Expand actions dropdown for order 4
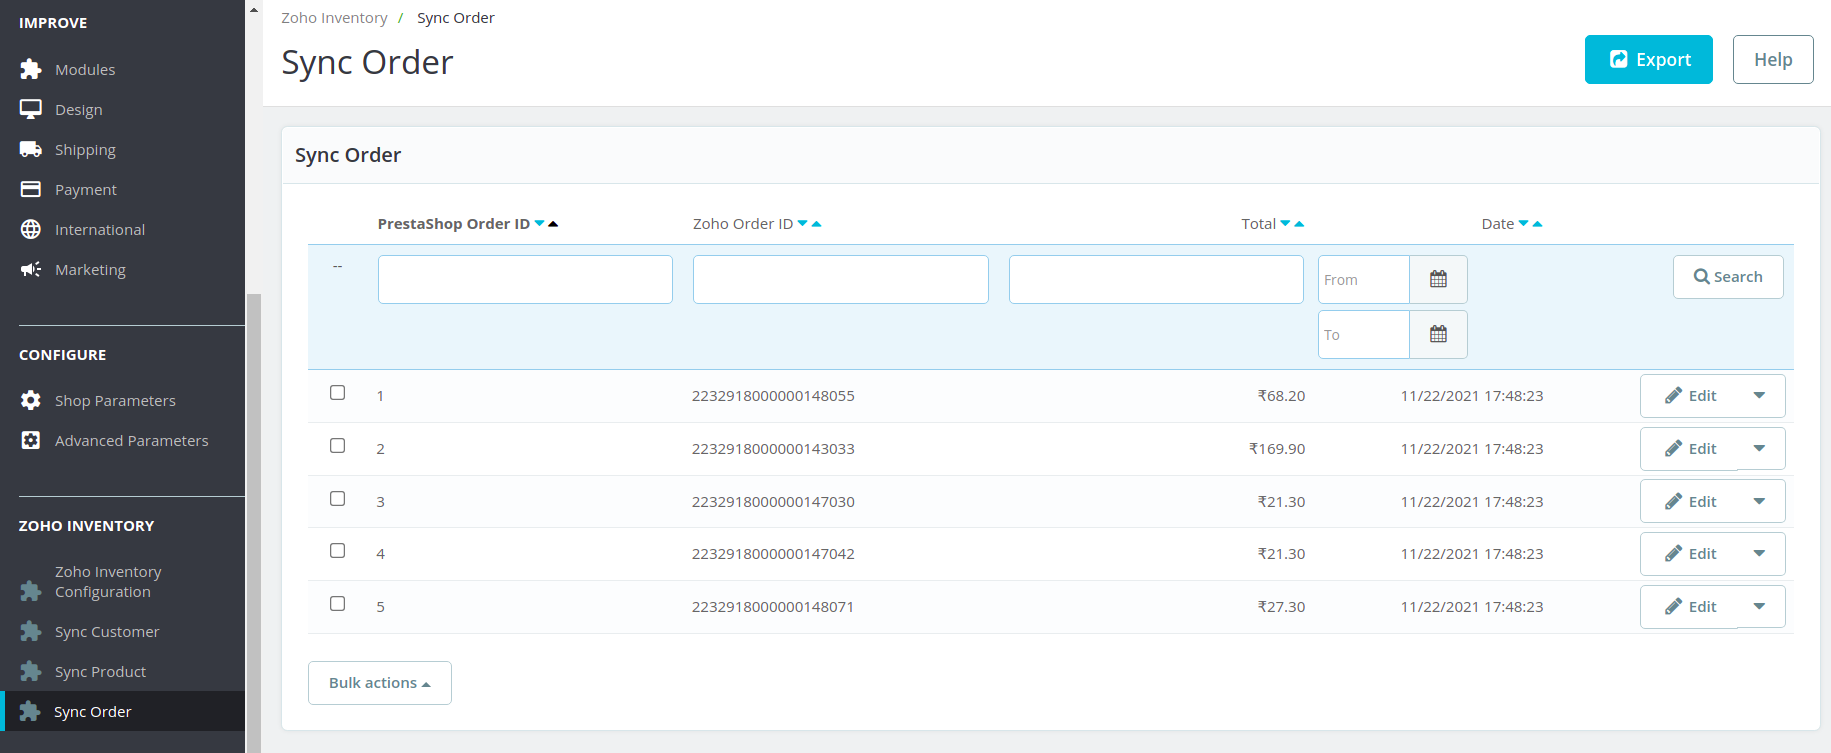The image size is (1831, 753). (1759, 554)
